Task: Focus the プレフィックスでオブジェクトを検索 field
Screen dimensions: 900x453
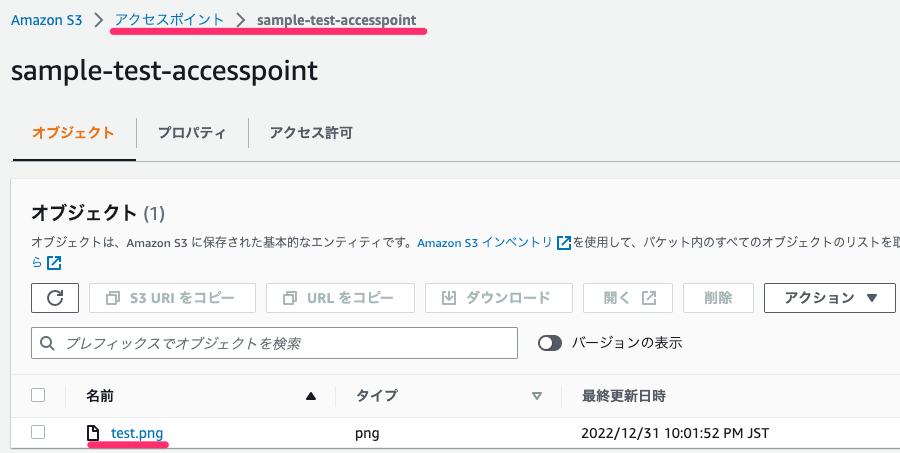Action: tap(274, 343)
